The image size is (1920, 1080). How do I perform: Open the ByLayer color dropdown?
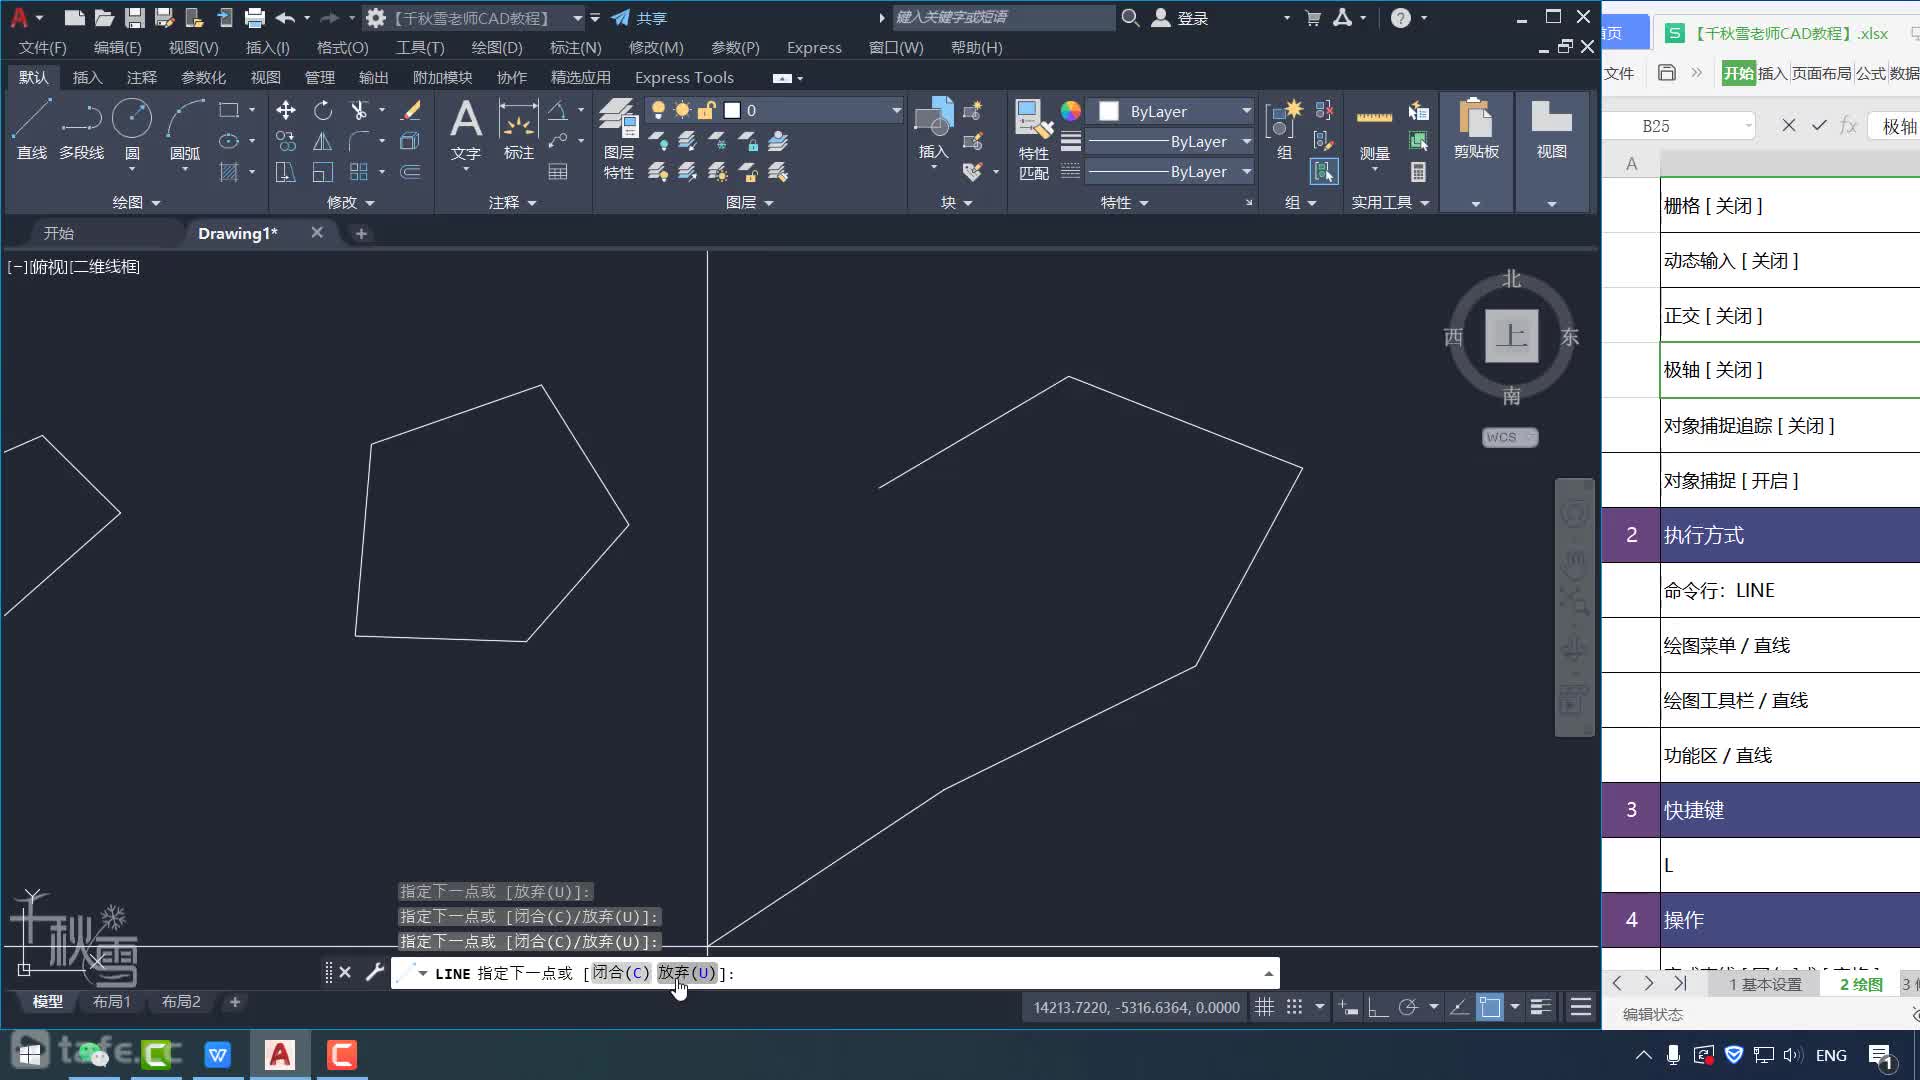[1246, 111]
